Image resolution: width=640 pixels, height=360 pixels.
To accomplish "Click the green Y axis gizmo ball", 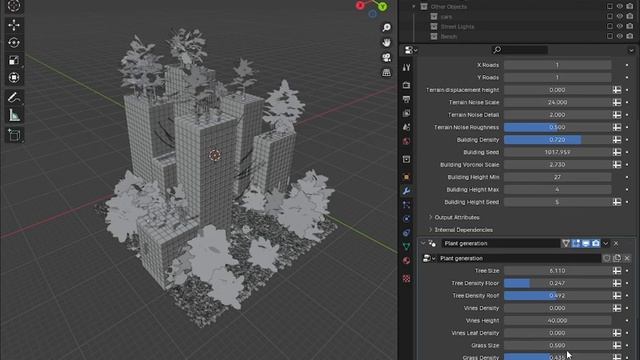I will (x=382, y=7).
